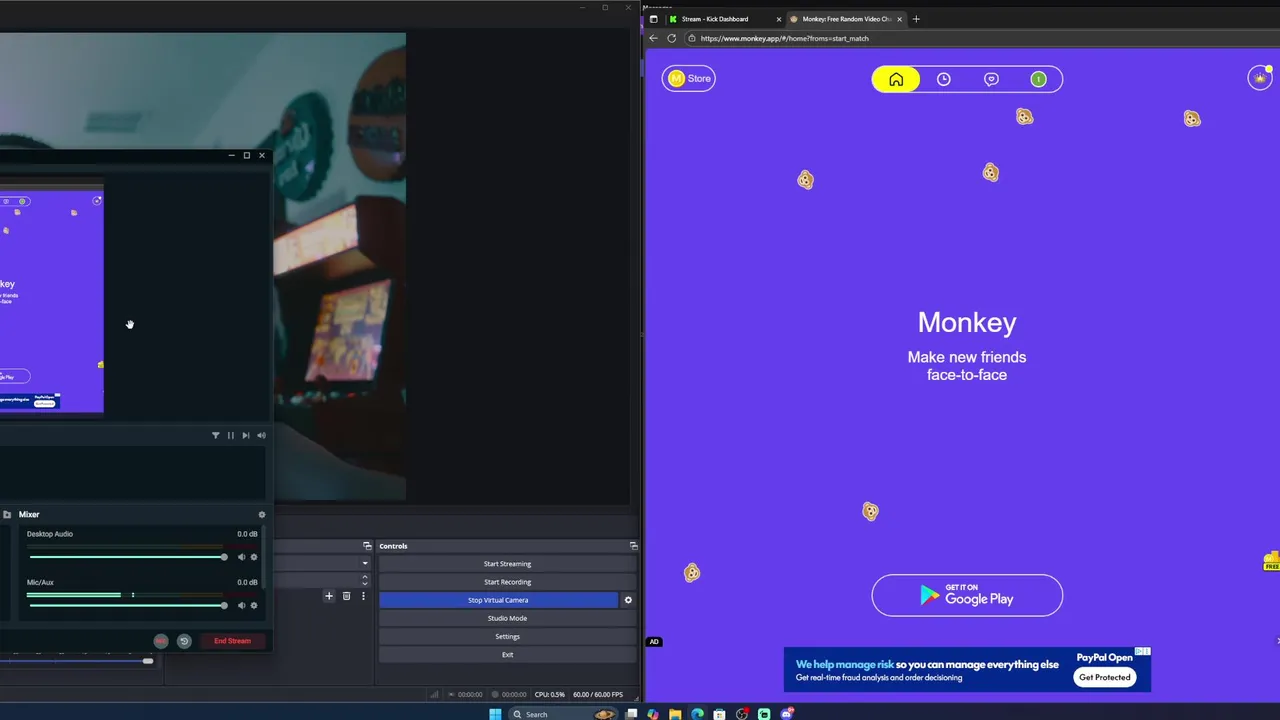Close the Kick Dashboard tab
Image resolution: width=1280 pixels, height=720 pixels.
pyautogui.click(x=779, y=19)
